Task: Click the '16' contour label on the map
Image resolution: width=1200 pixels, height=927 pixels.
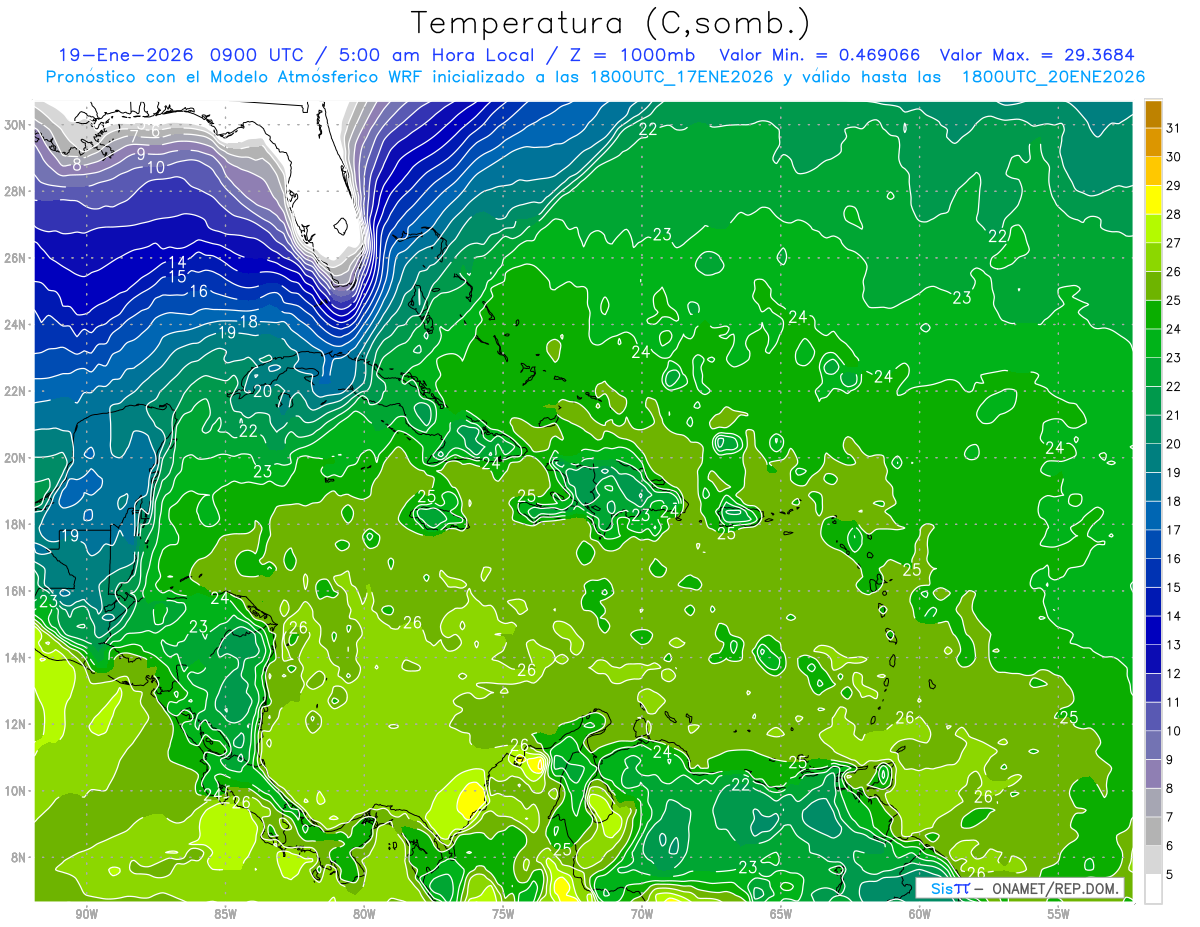Action: [198, 291]
